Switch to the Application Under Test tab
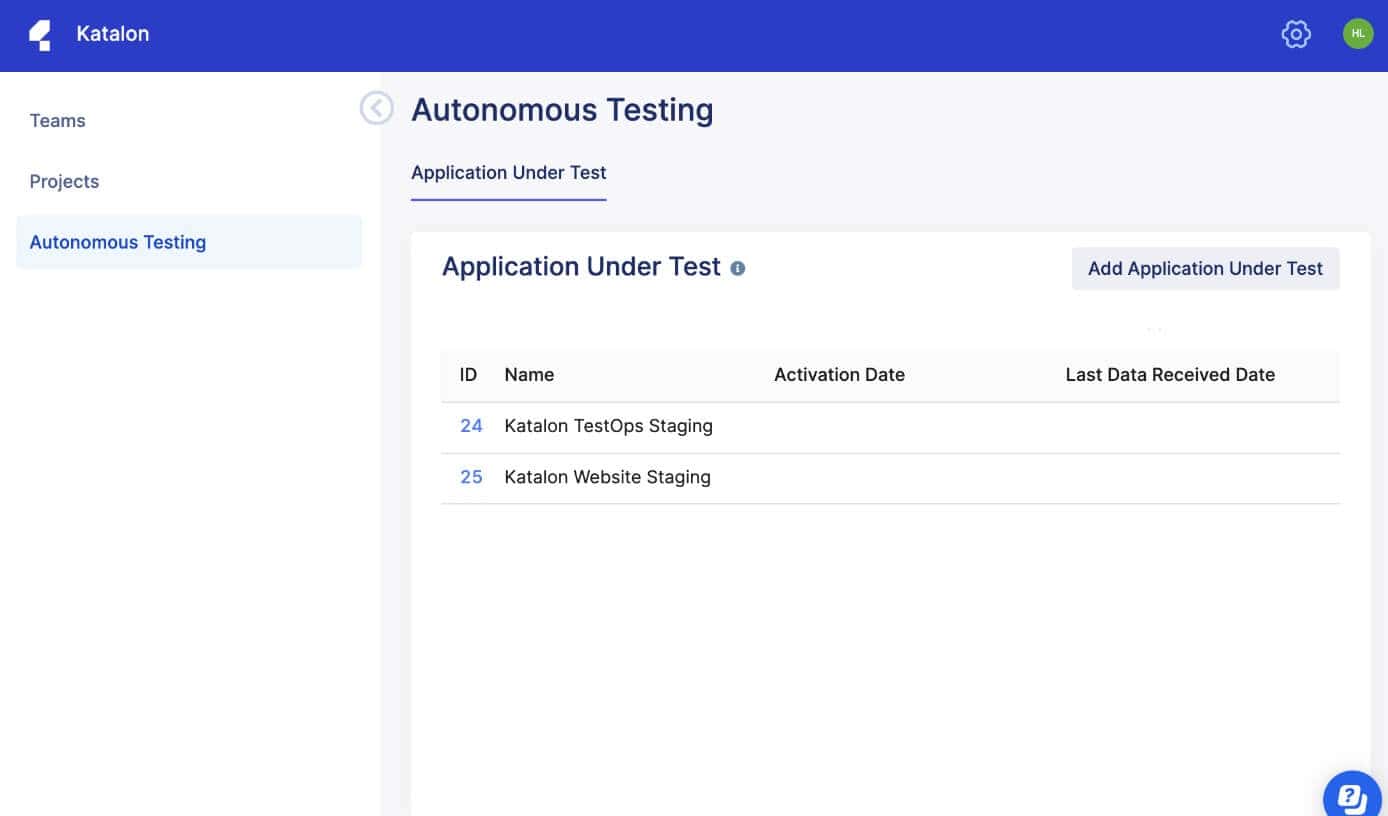Screen dimensions: 1388x816 [509, 173]
